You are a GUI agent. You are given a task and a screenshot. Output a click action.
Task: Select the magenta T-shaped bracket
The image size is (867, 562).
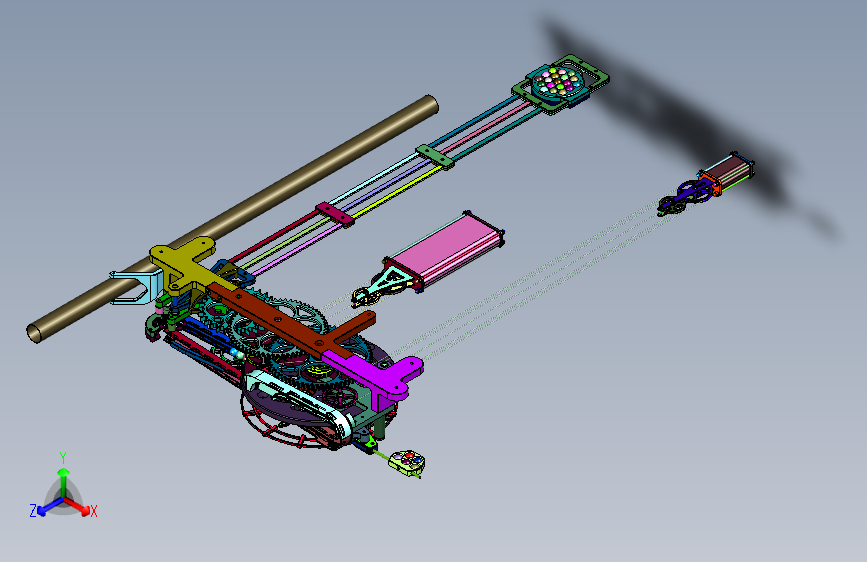click(x=380, y=375)
